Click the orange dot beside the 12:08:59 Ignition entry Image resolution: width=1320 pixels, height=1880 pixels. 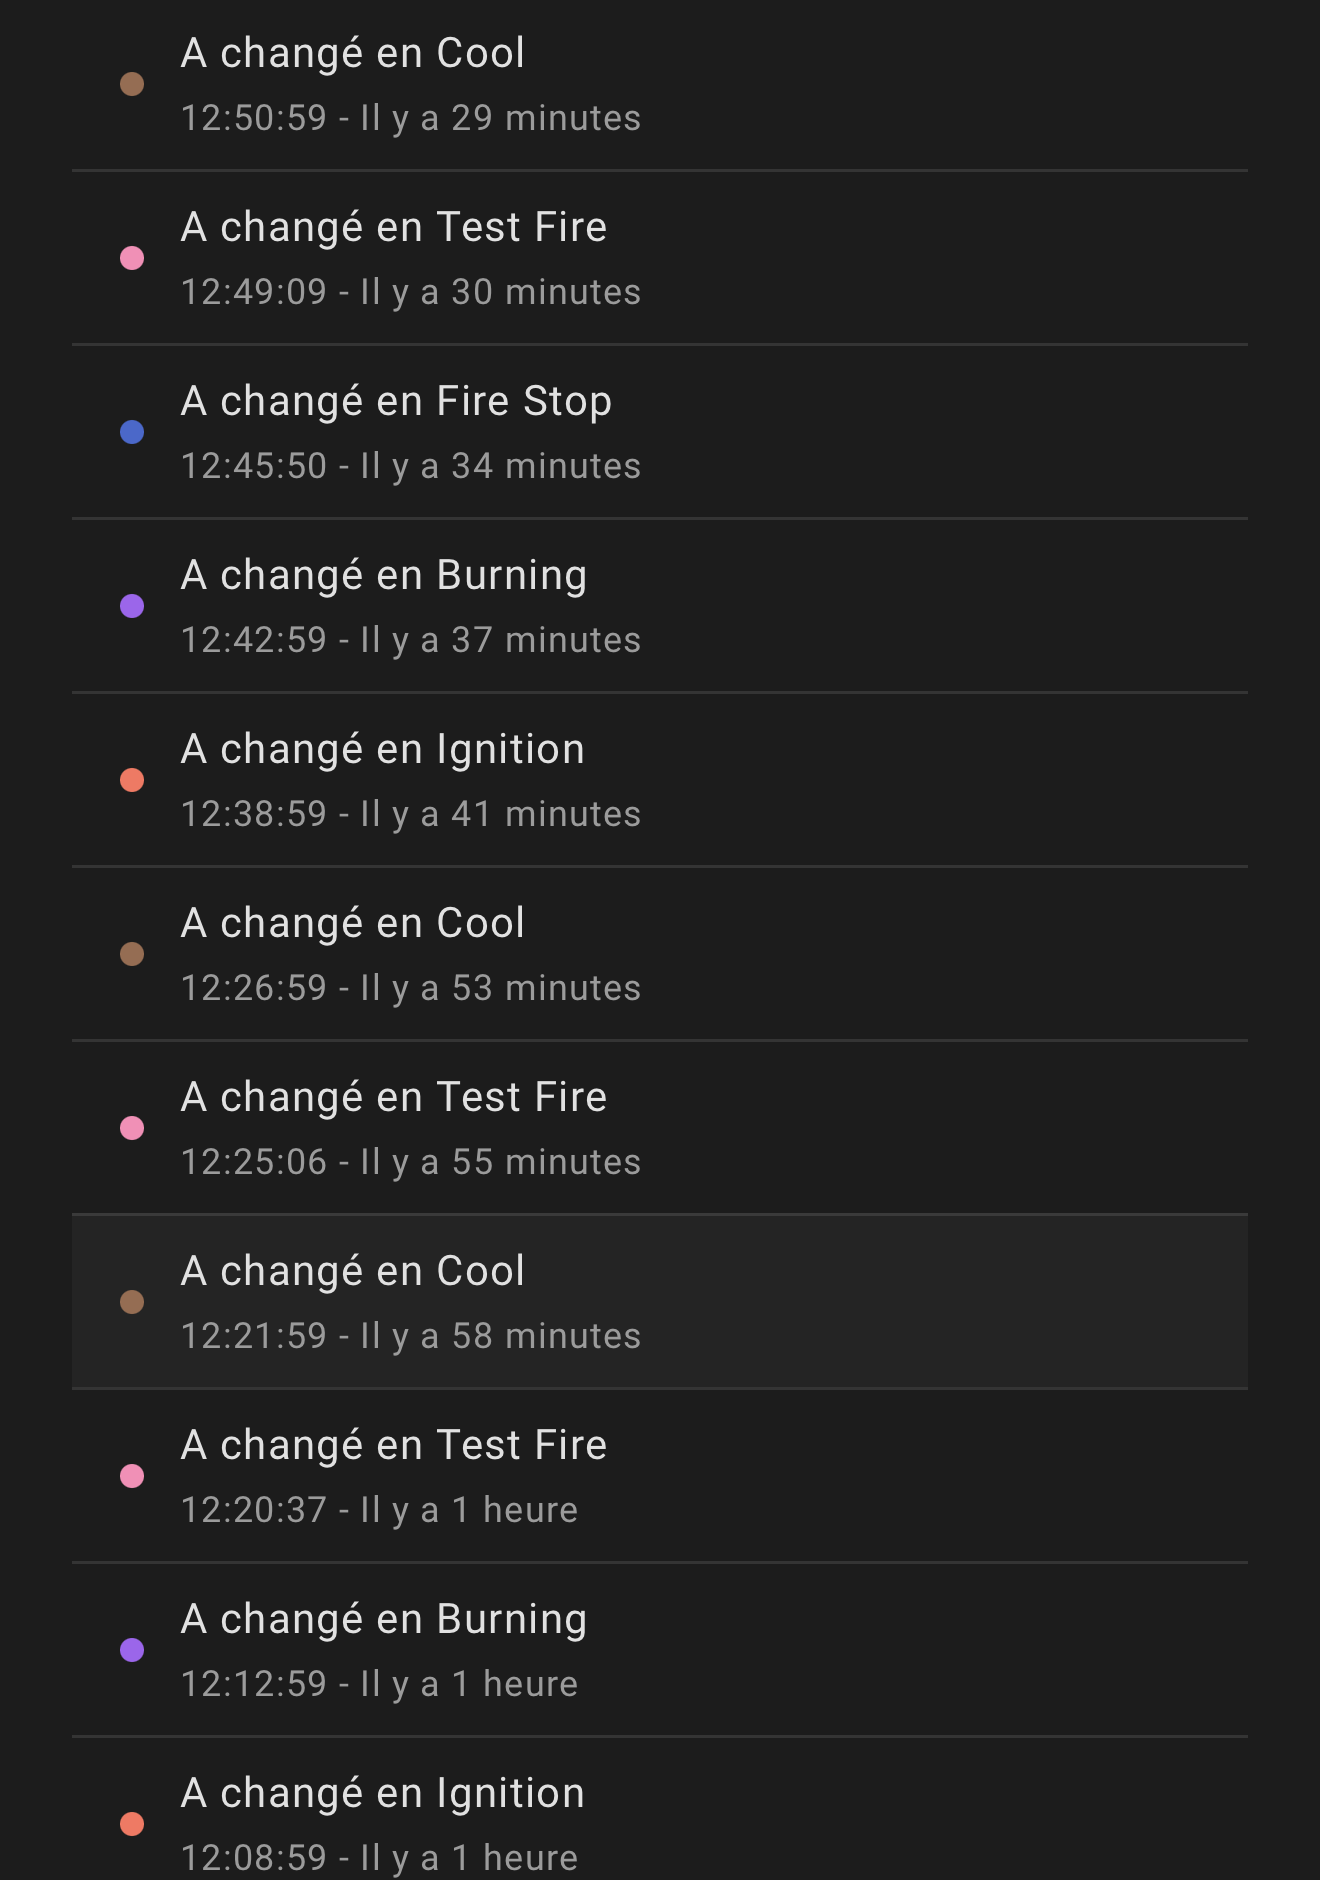point(132,1824)
